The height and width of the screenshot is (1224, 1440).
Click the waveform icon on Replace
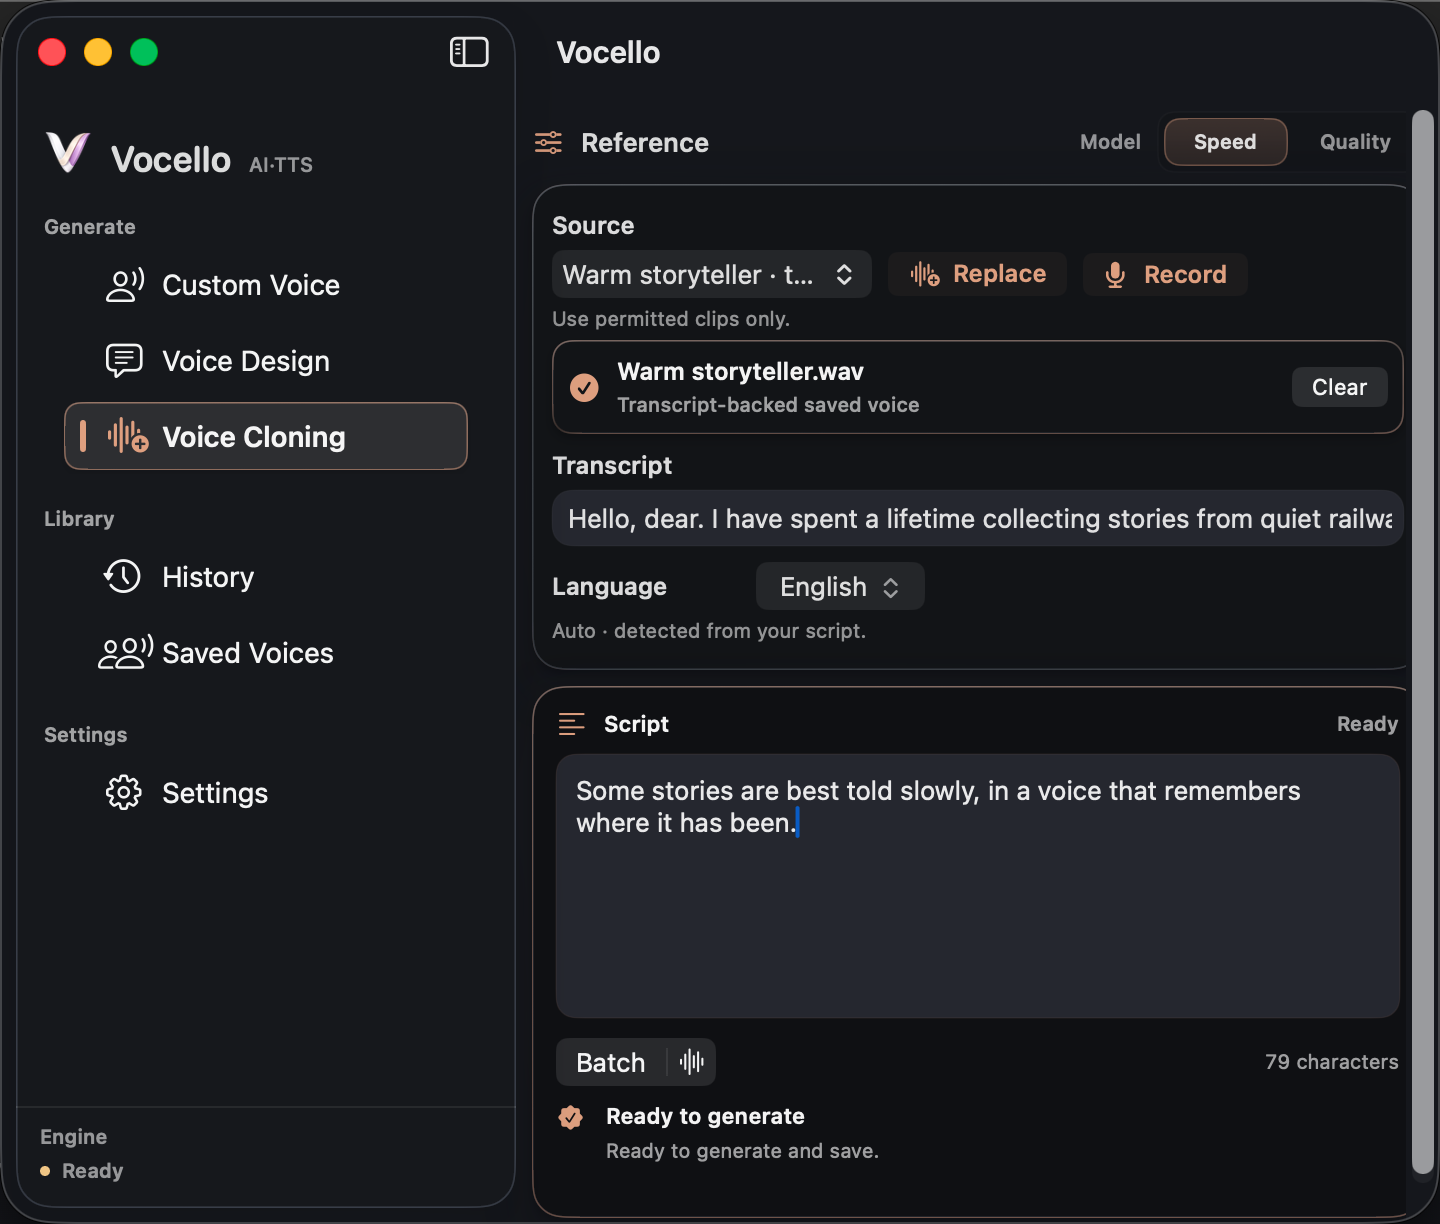[925, 274]
